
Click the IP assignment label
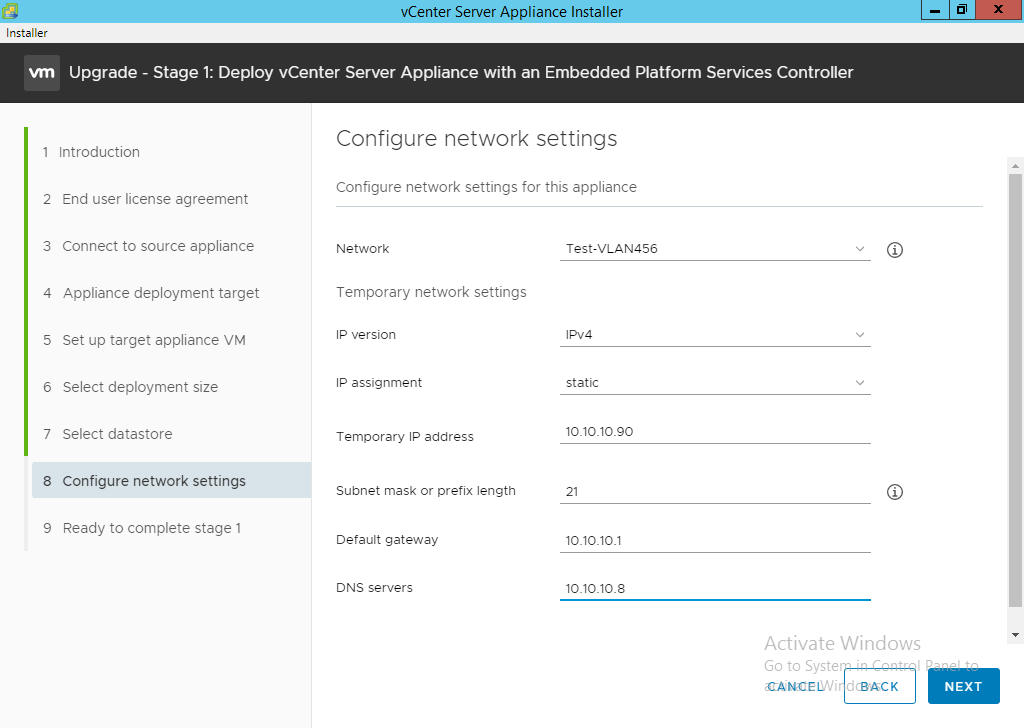[379, 383]
